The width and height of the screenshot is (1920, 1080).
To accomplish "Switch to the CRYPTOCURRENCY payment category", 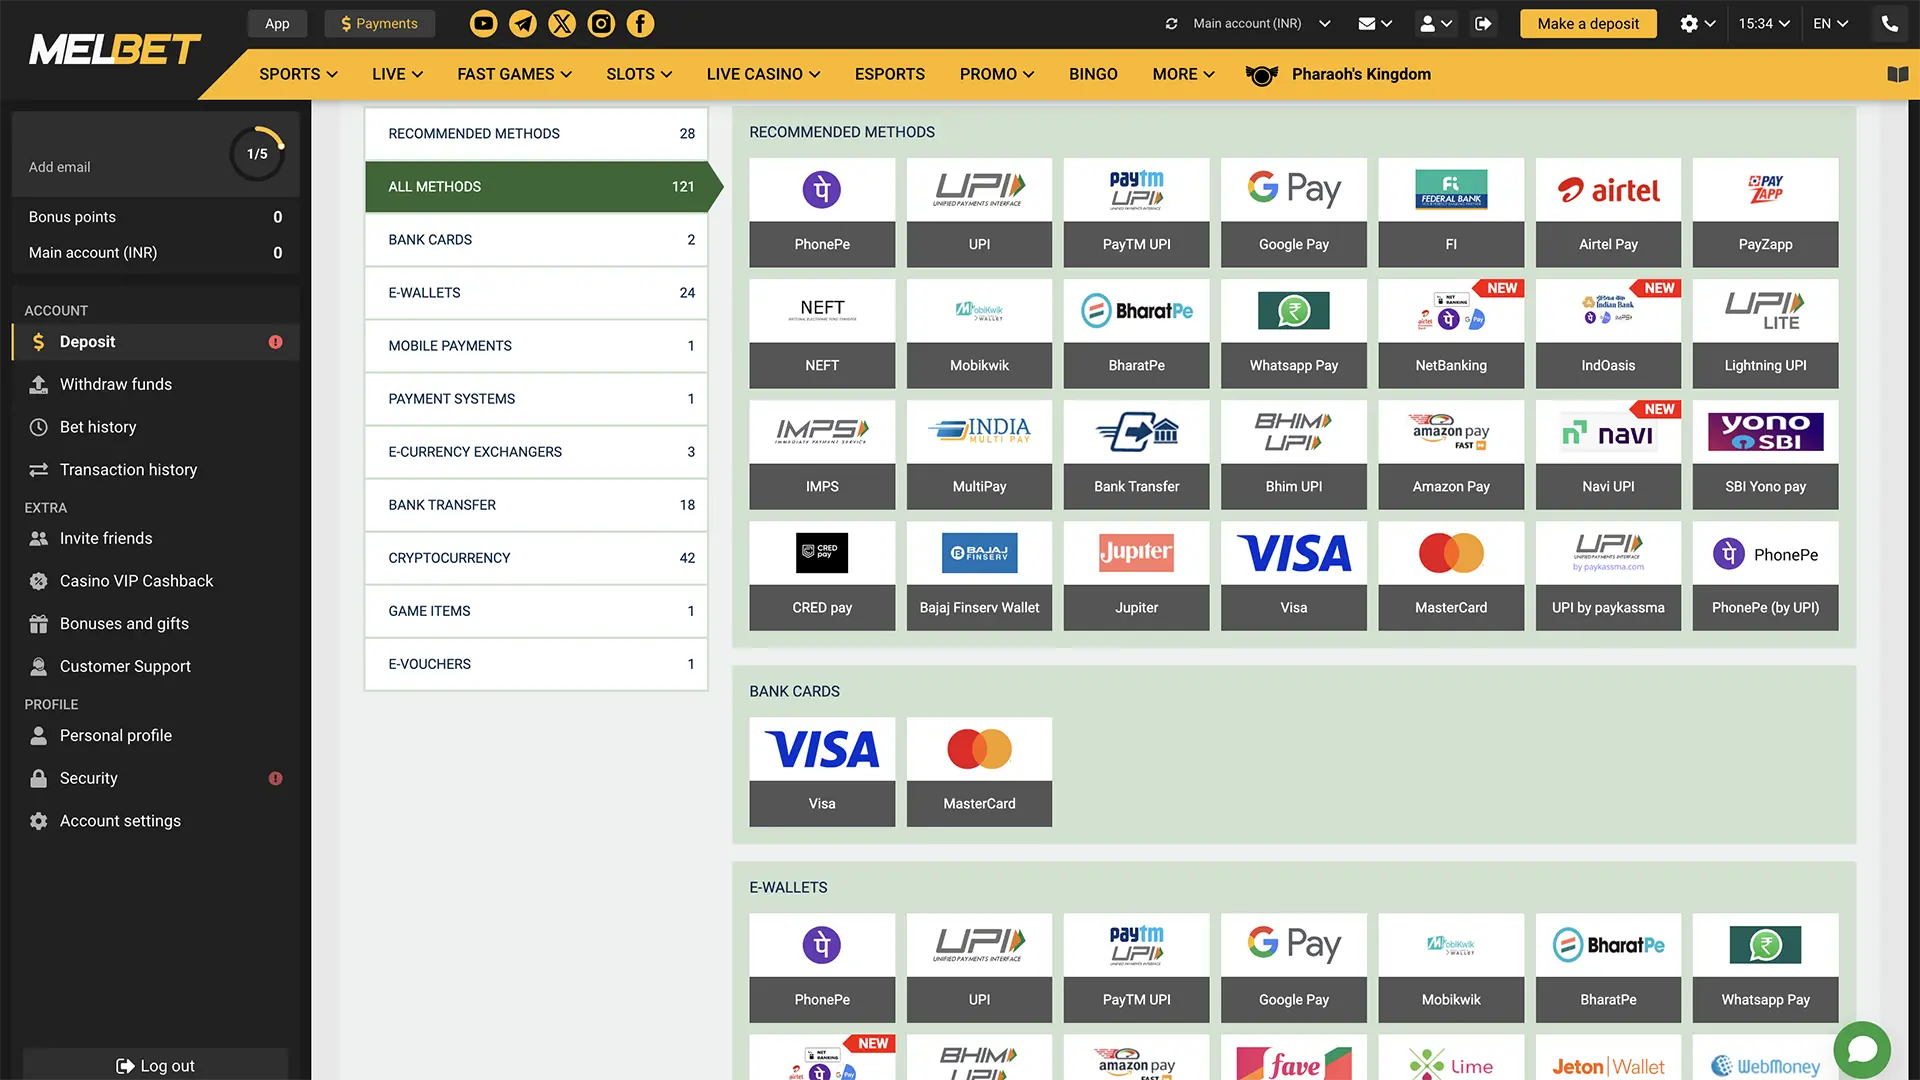I will (536, 558).
